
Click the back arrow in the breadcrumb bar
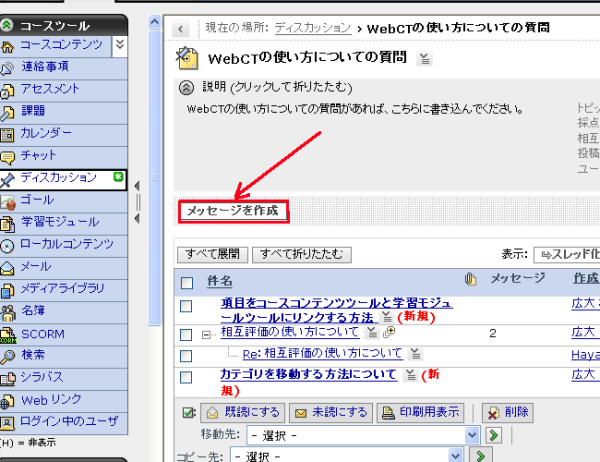(x=181, y=29)
